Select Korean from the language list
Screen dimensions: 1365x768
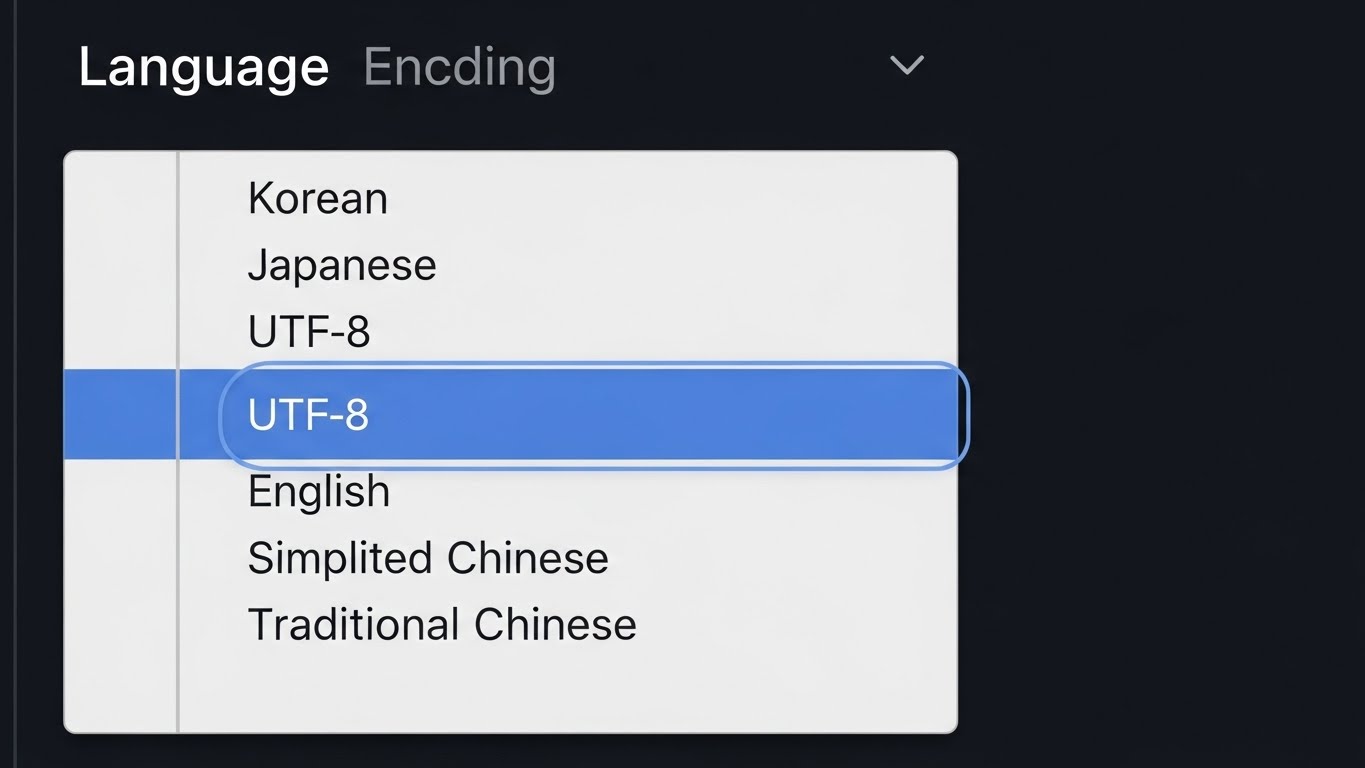[318, 199]
